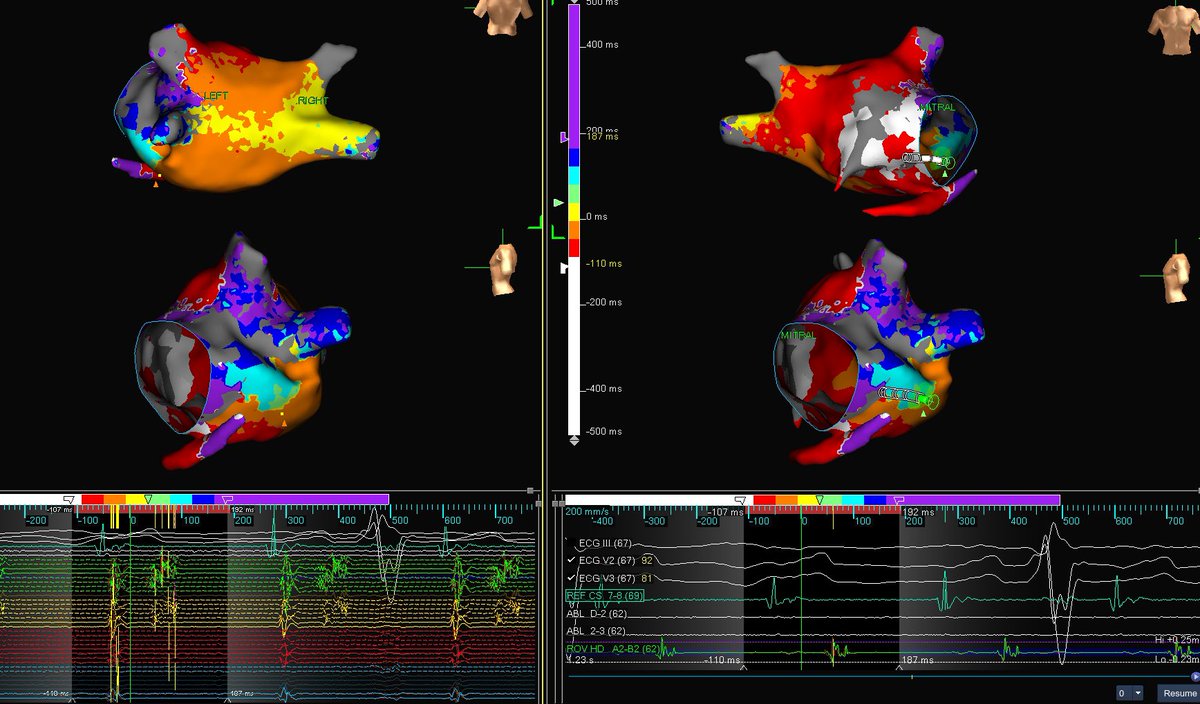This screenshot has width=1200, height=704.
Task: Click the white window marker in right annotation bar
Action: [741, 498]
